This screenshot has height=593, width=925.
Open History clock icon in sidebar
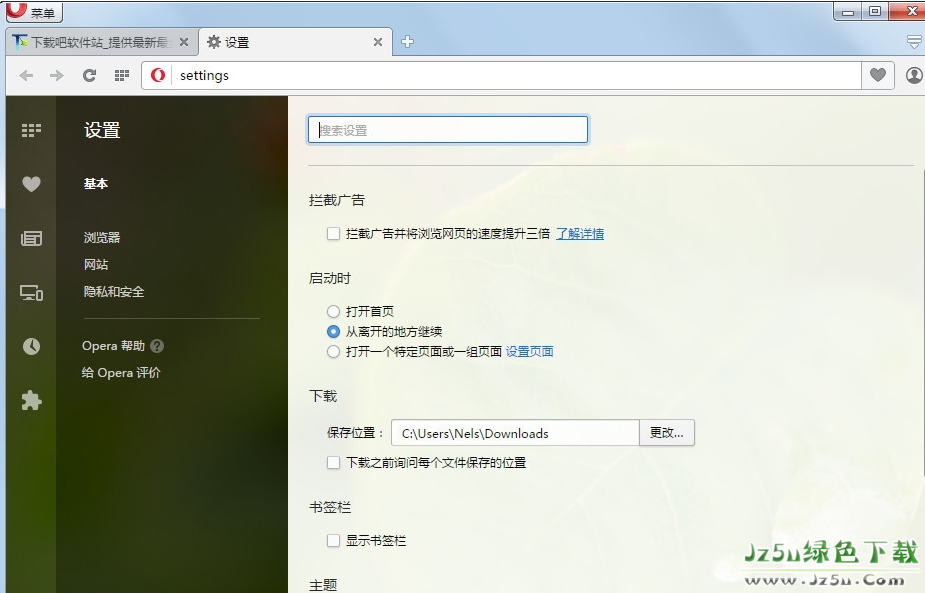coord(31,346)
